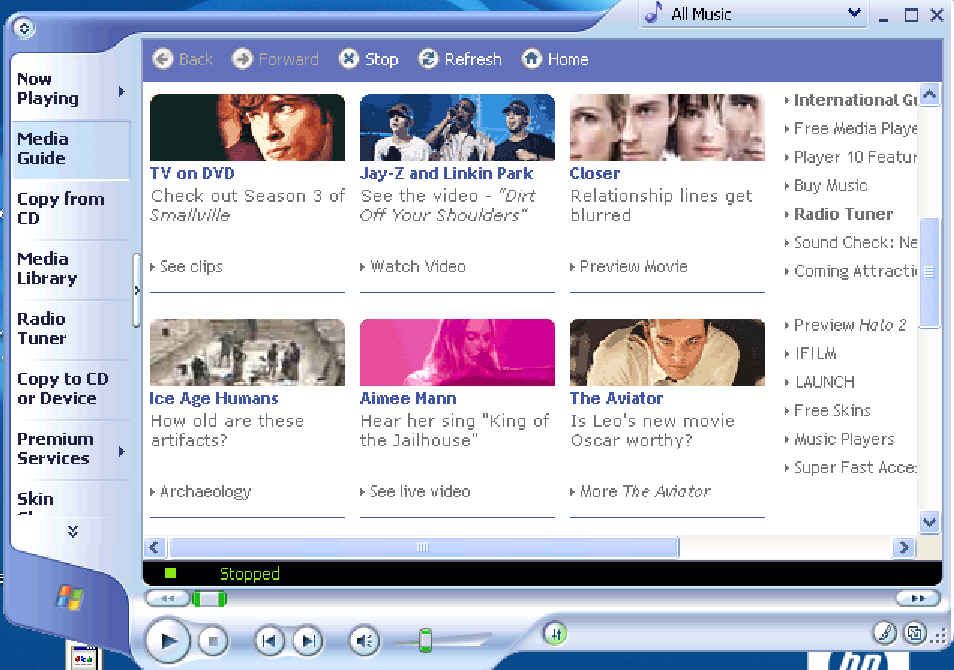
Task: Go to the Media Guide Home
Action: pos(555,59)
